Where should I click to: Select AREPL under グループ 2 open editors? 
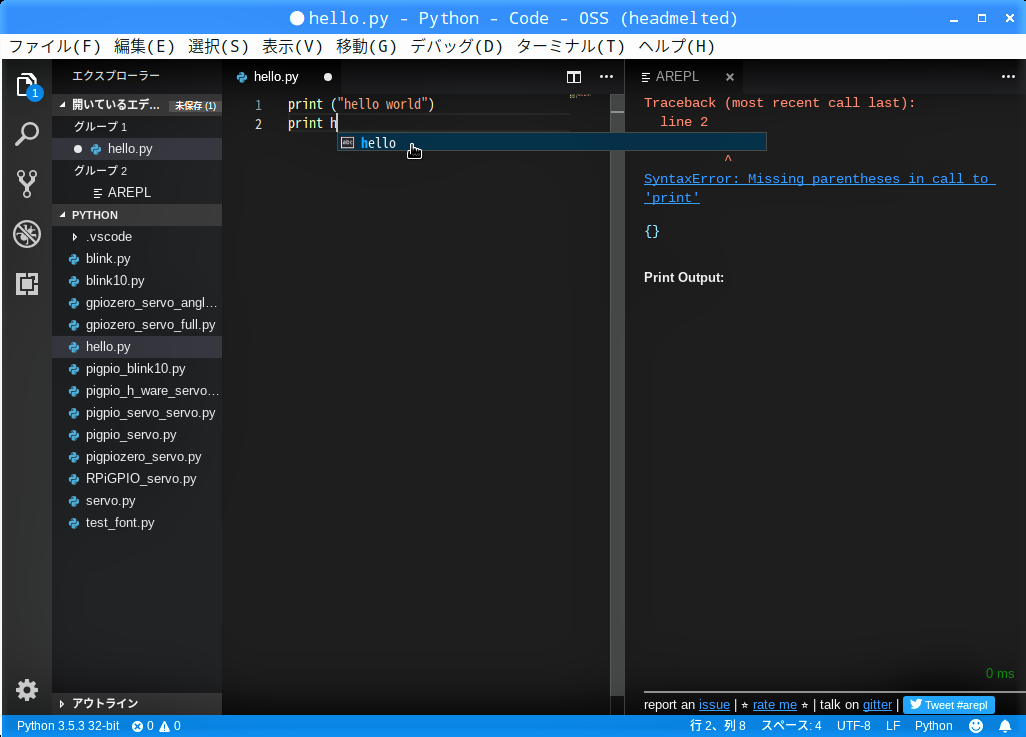pos(137,193)
